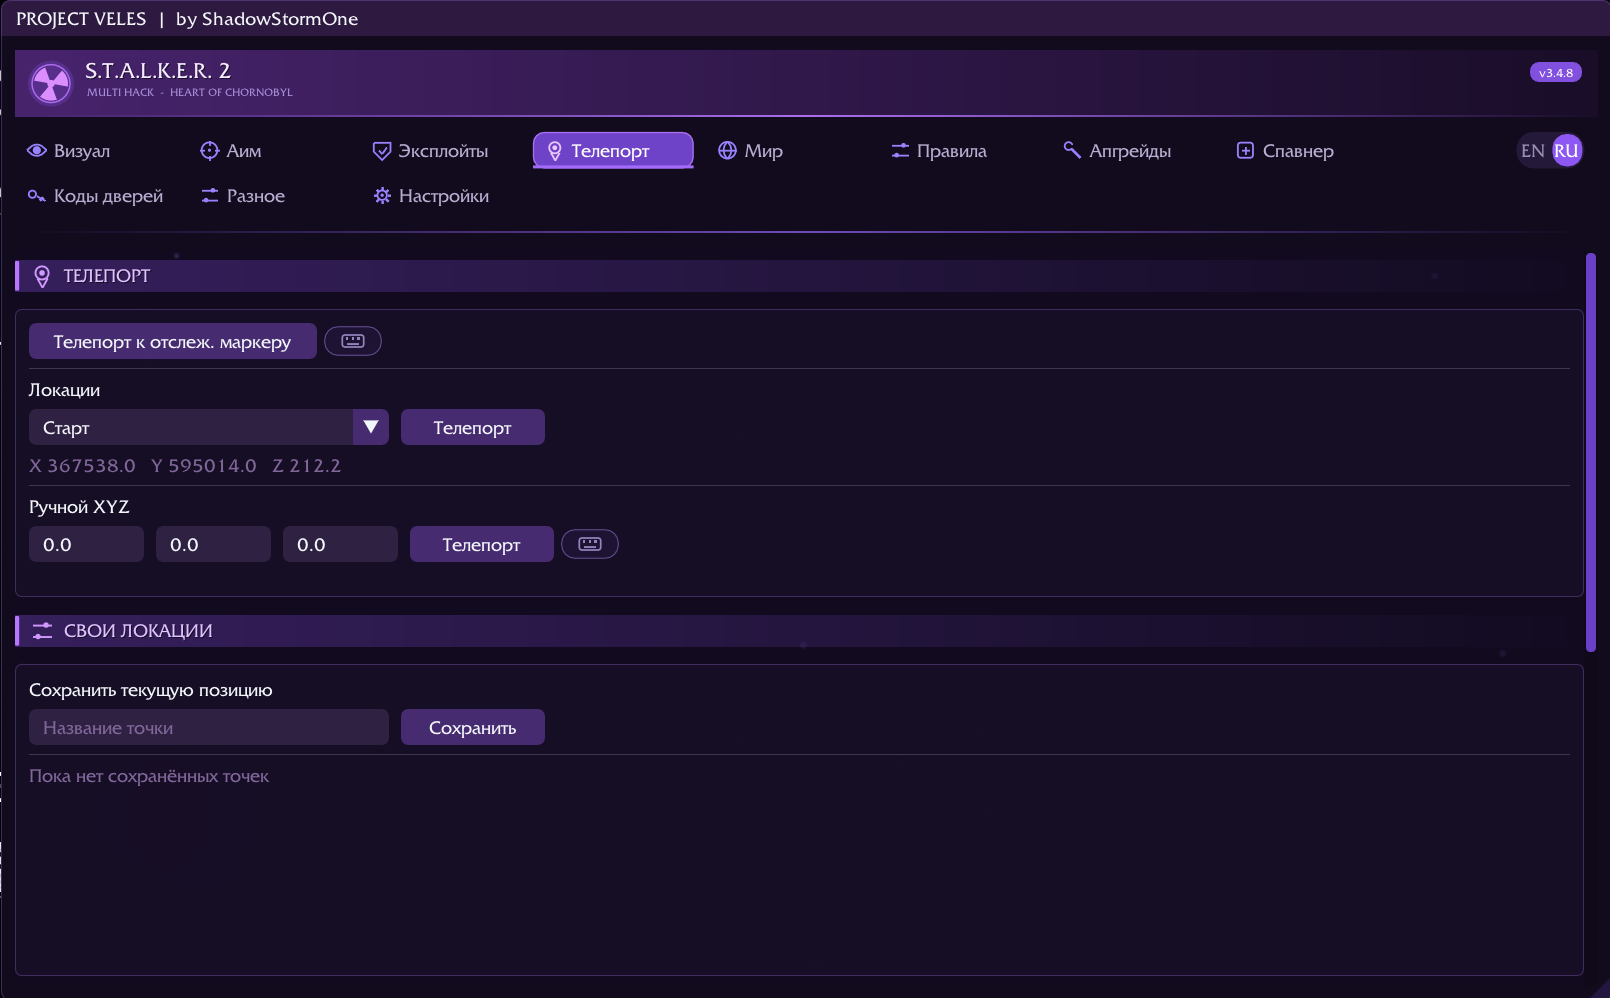Click the Пока нет сохранённых точек text
The width and height of the screenshot is (1610, 998).
pyautogui.click(x=149, y=776)
